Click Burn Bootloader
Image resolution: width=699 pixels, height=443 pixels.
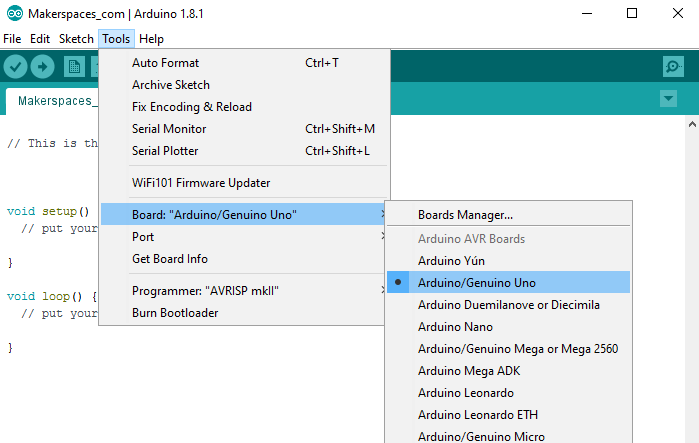[x=175, y=313]
